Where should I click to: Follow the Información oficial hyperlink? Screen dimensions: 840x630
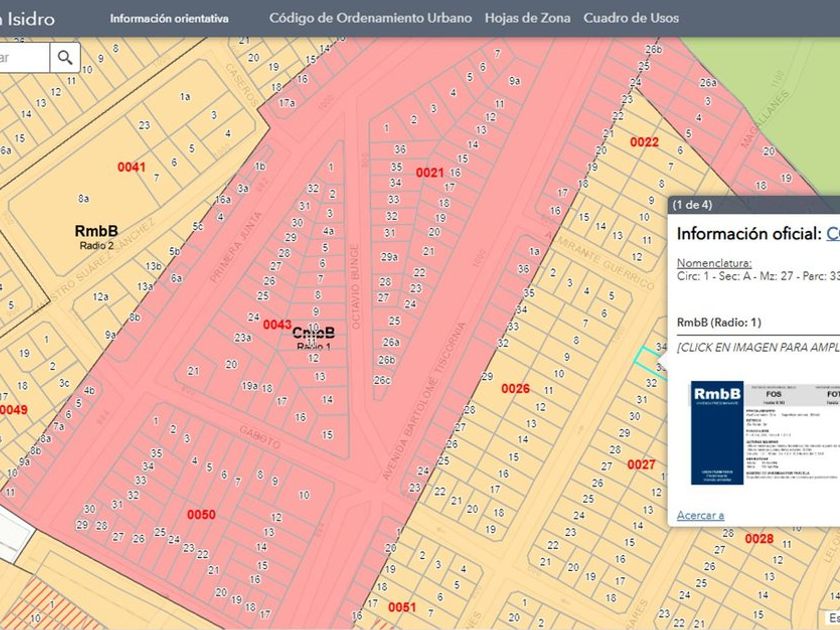point(832,233)
